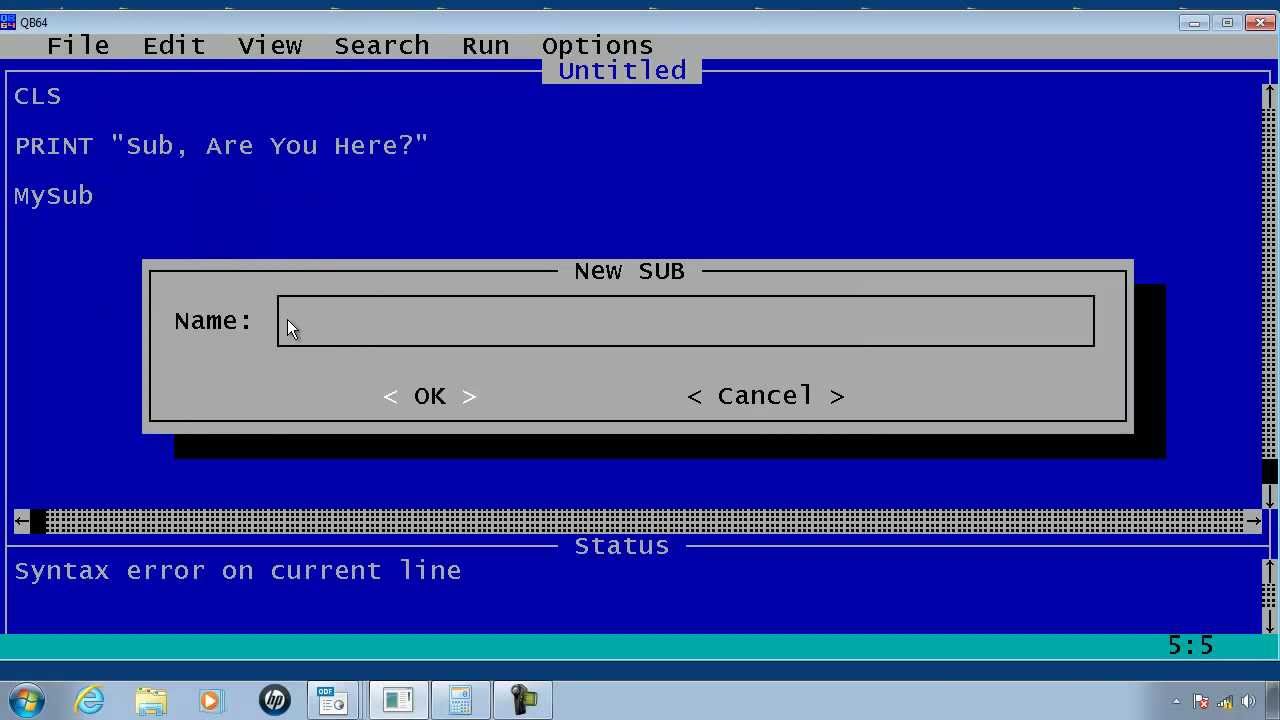Focus the New SUB Name input field

click(686, 321)
